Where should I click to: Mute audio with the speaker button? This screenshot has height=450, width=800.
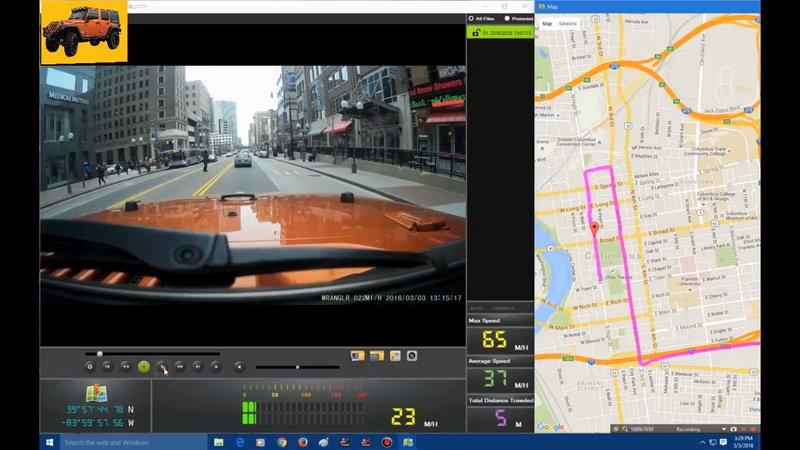coord(239,366)
